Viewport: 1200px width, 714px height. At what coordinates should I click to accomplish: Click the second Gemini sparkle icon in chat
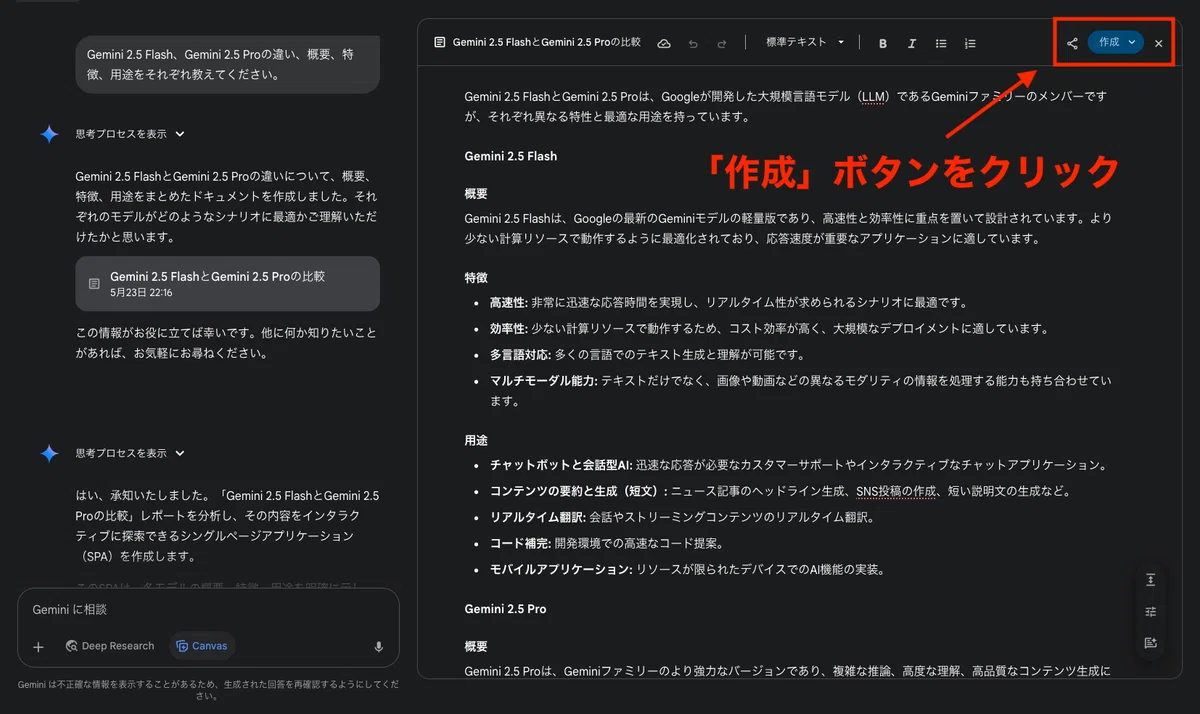click(49, 454)
